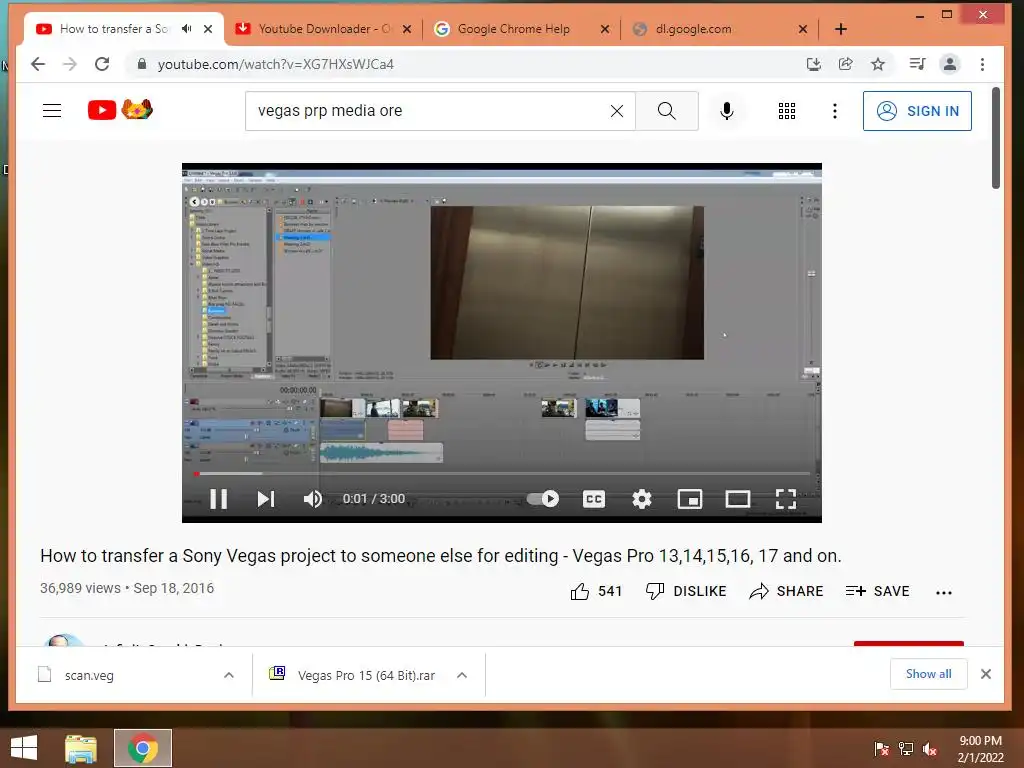The width and height of the screenshot is (1024, 768).
Task: Mute the video player volume
Action: point(313,499)
